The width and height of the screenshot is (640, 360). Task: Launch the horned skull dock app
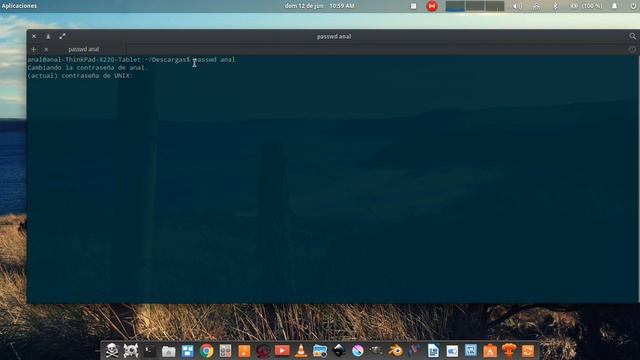pos(131,351)
